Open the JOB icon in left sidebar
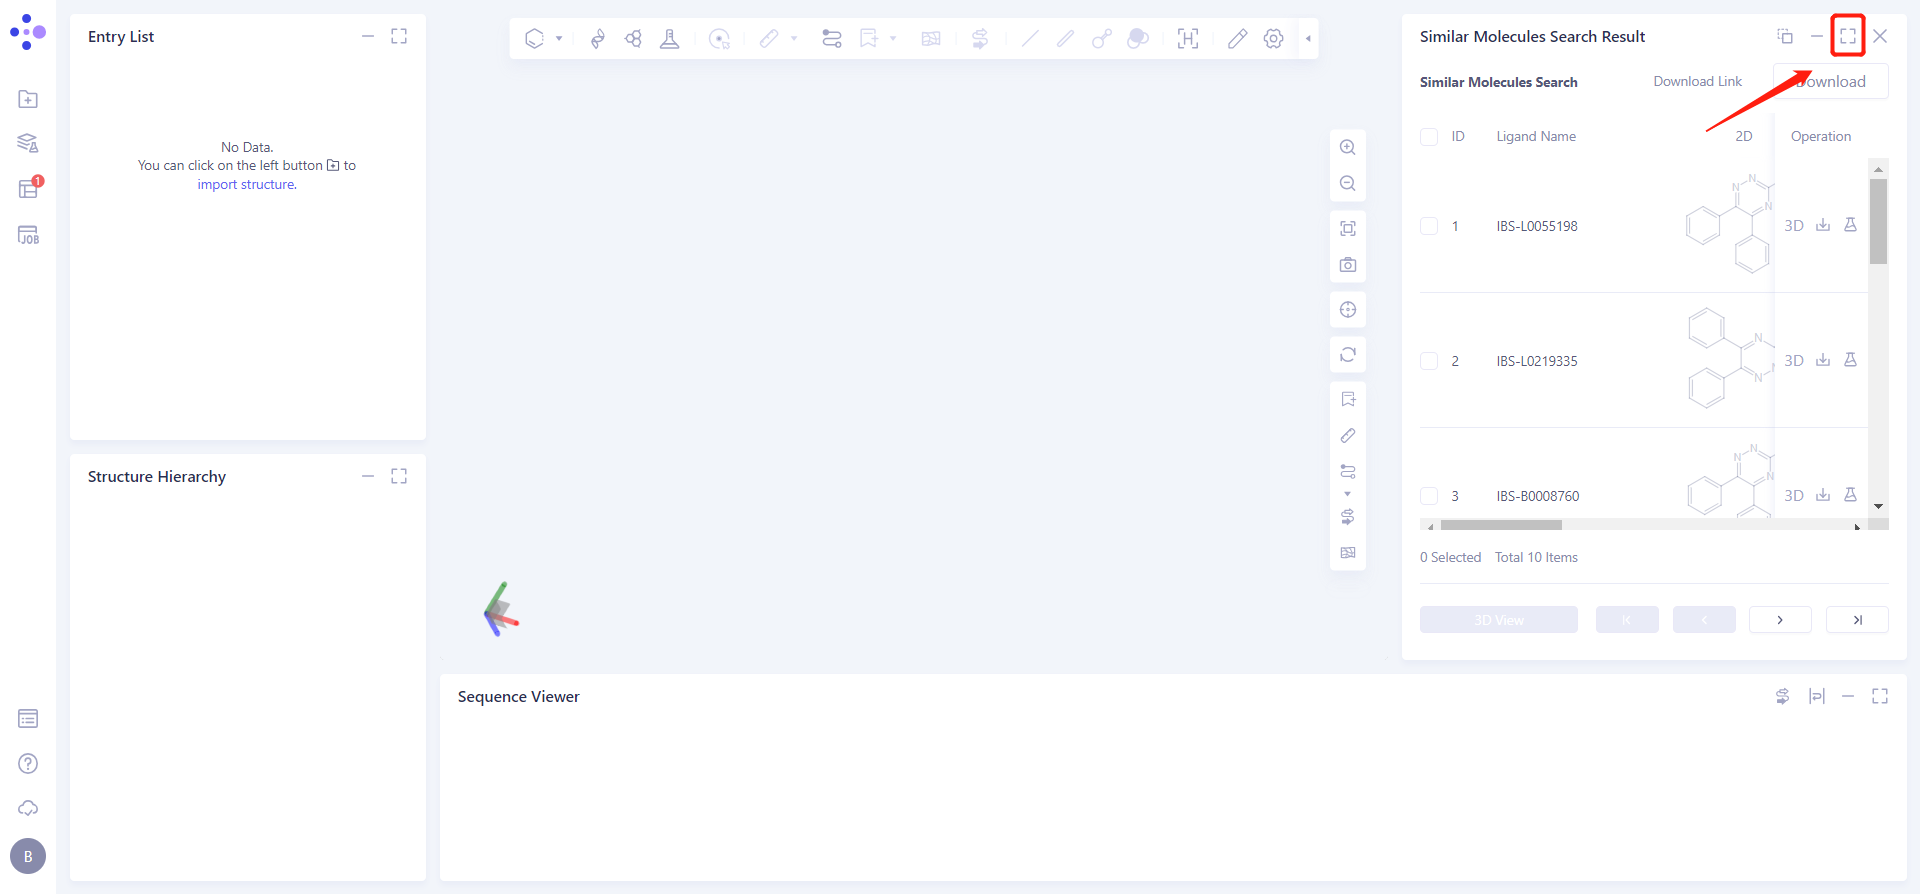This screenshot has height=894, width=1920. coord(28,235)
